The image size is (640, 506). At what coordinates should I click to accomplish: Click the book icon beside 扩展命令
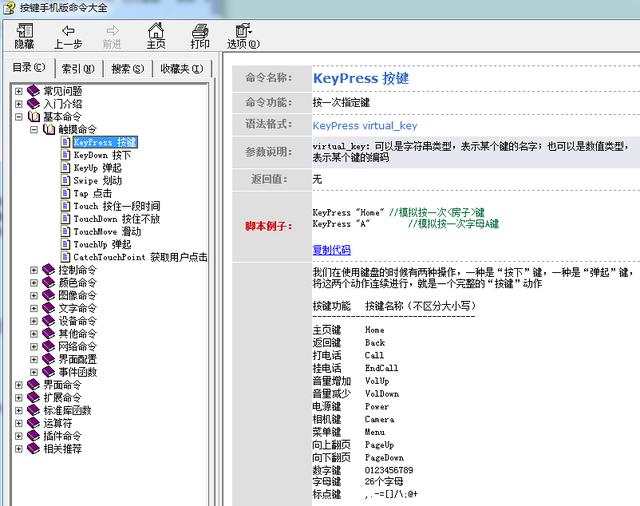tap(33, 397)
